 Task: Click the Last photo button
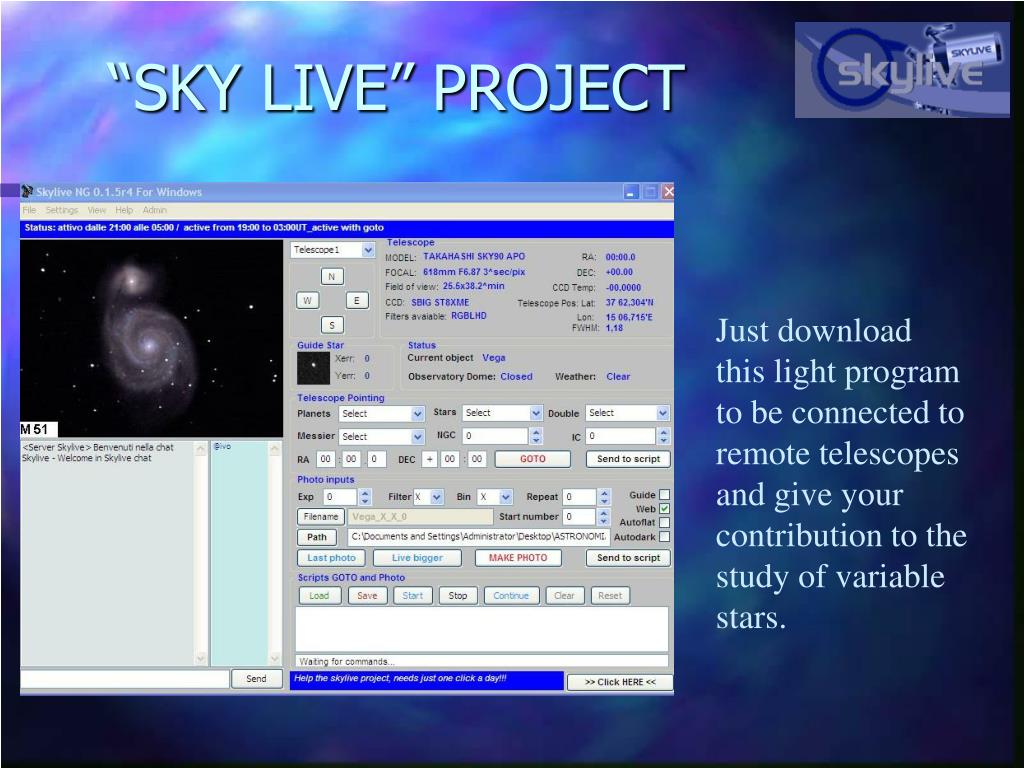click(x=331, y=558)
